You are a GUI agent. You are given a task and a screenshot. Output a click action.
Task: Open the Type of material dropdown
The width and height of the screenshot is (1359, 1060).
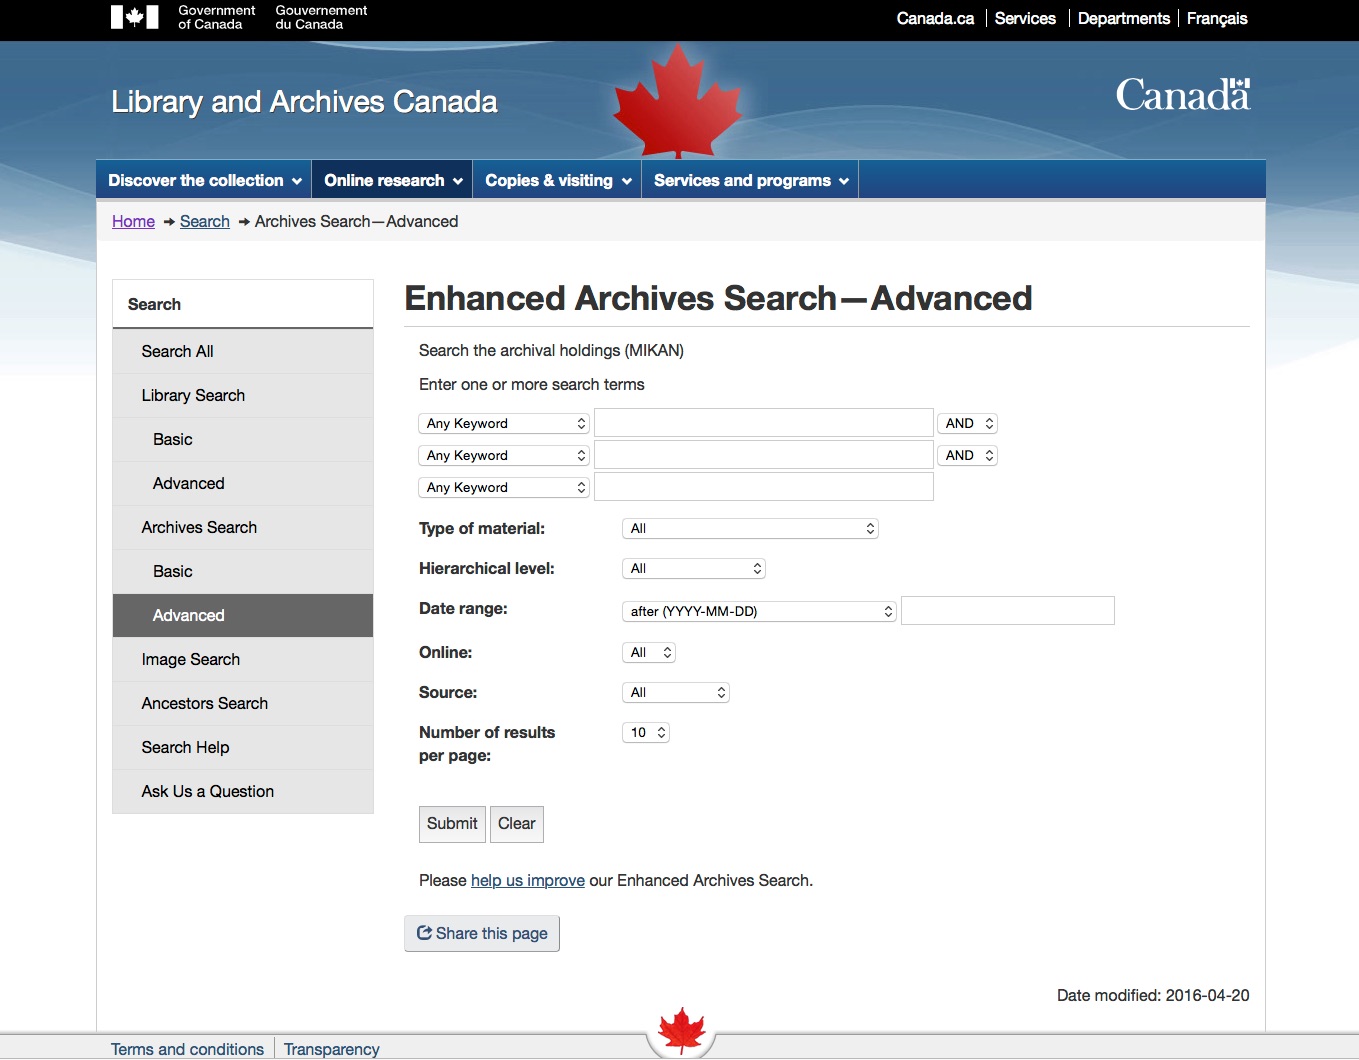(749, 528)
